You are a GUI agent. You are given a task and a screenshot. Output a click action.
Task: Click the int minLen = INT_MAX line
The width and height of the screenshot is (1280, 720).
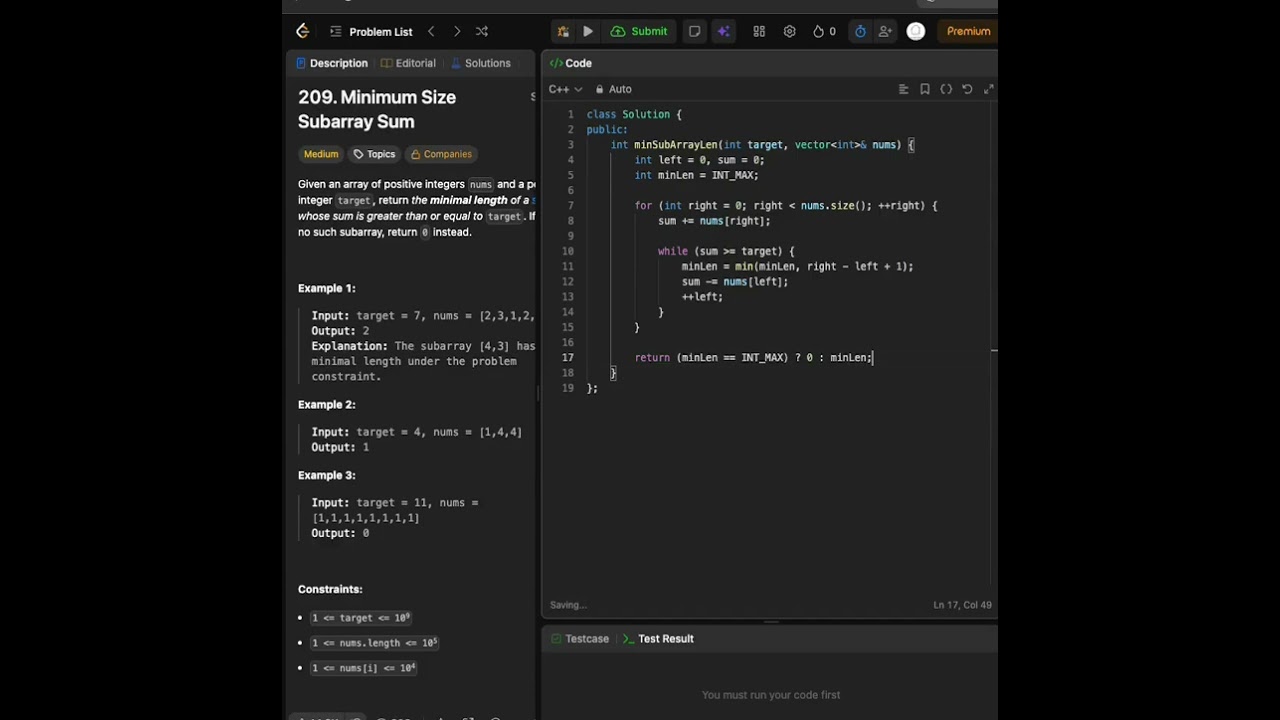point(697,175)
